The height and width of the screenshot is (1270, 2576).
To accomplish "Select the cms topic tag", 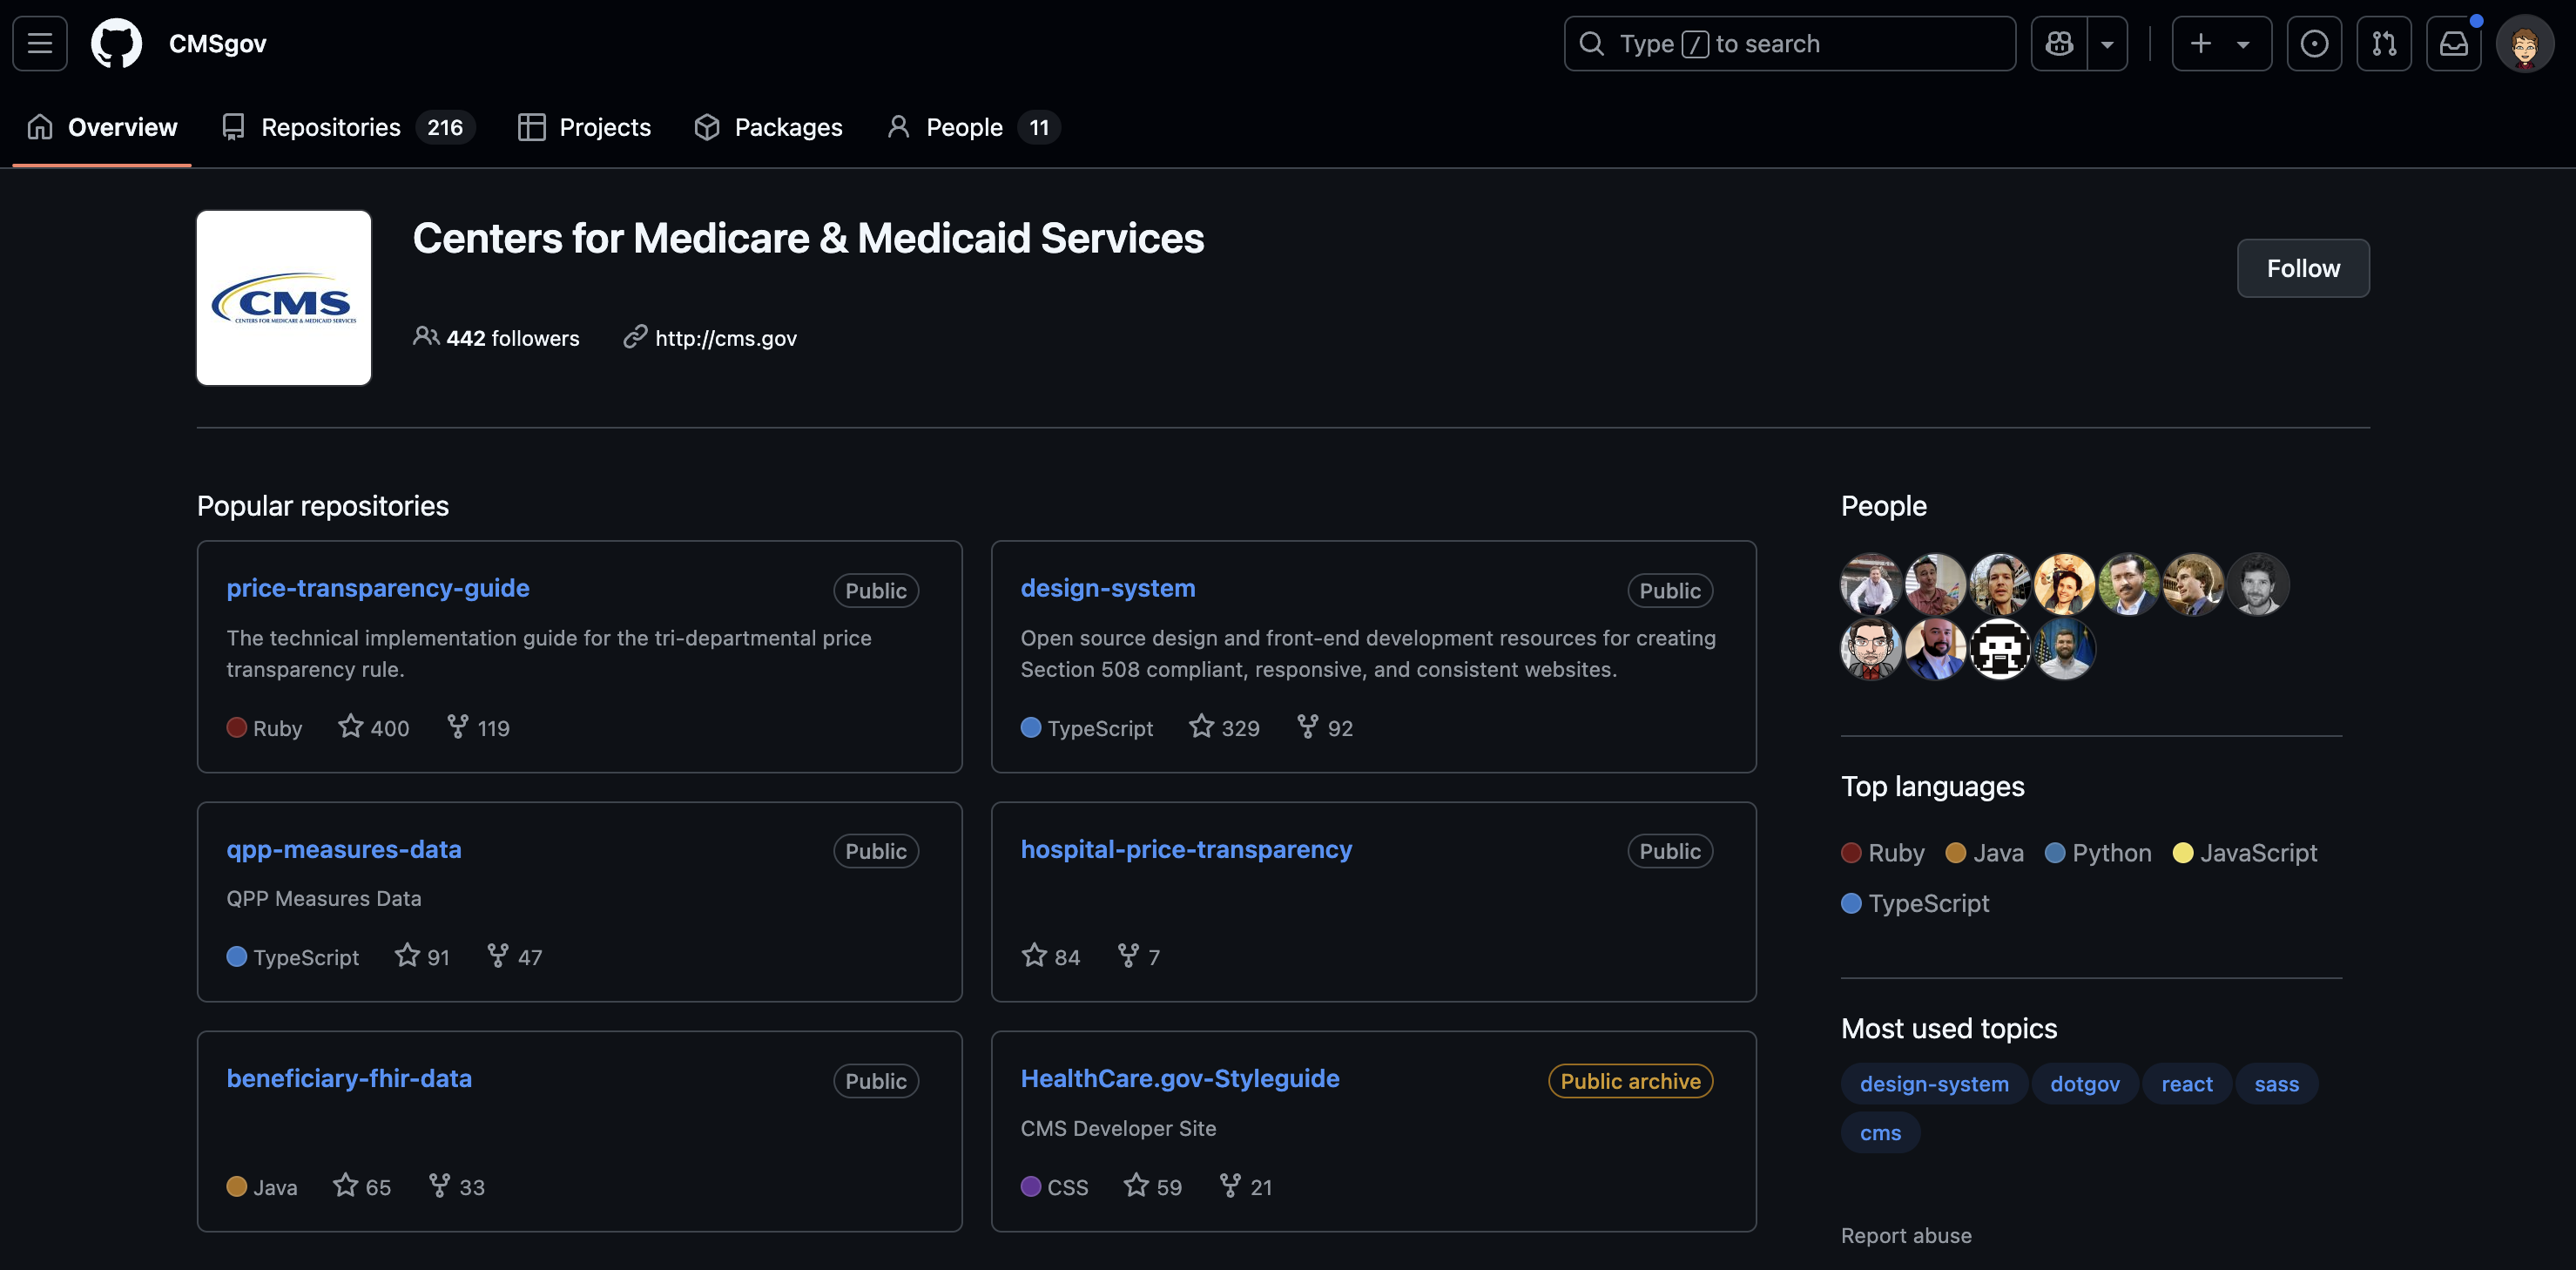I will pos(1880,1133).
